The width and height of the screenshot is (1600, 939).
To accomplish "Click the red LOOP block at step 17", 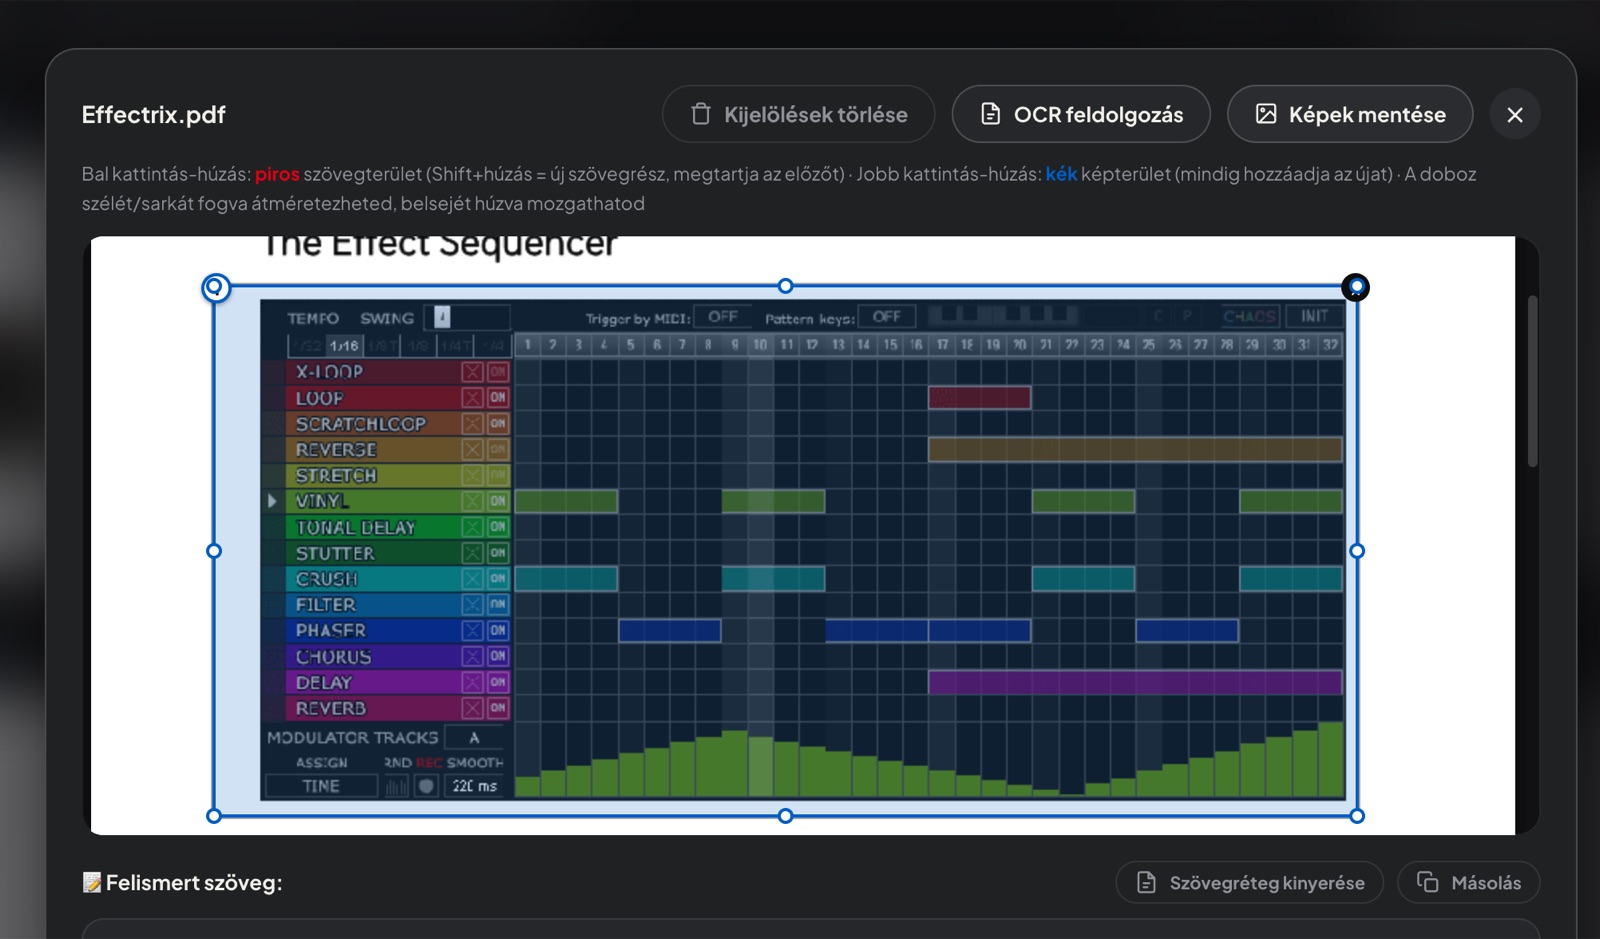I will coord(979,397).
